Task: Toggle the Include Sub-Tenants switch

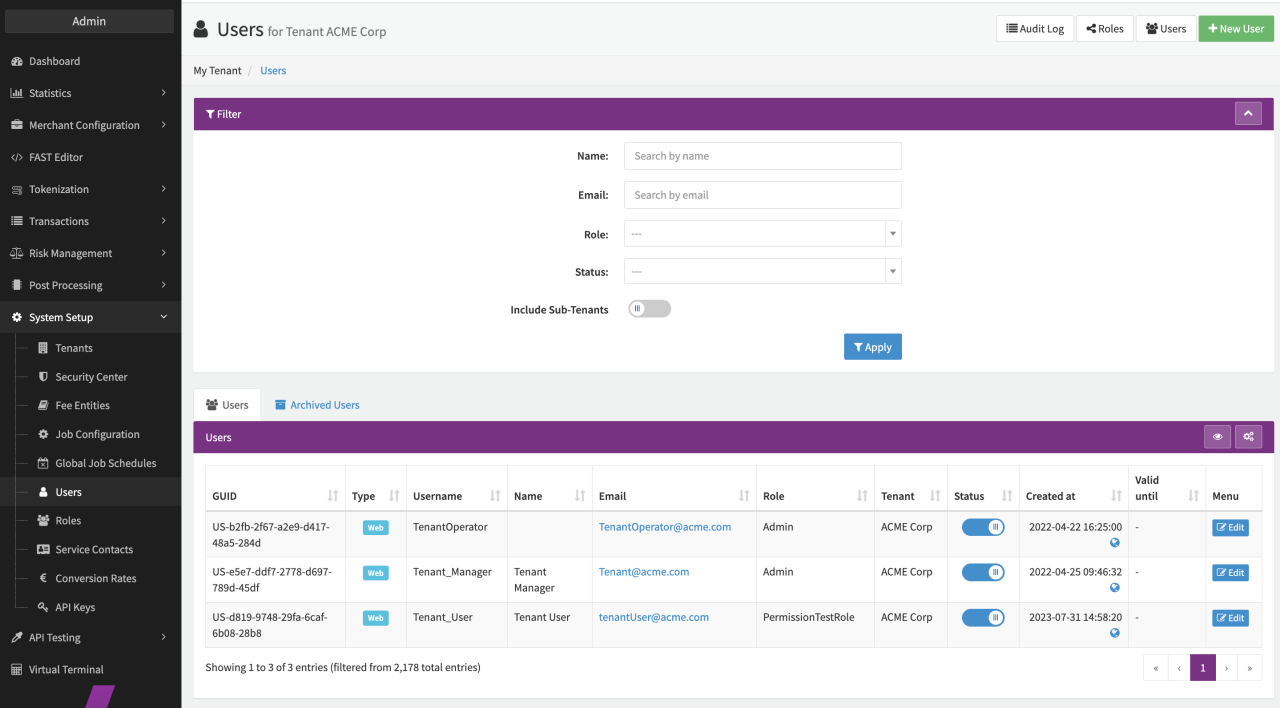Action: [x=649, y=309]
